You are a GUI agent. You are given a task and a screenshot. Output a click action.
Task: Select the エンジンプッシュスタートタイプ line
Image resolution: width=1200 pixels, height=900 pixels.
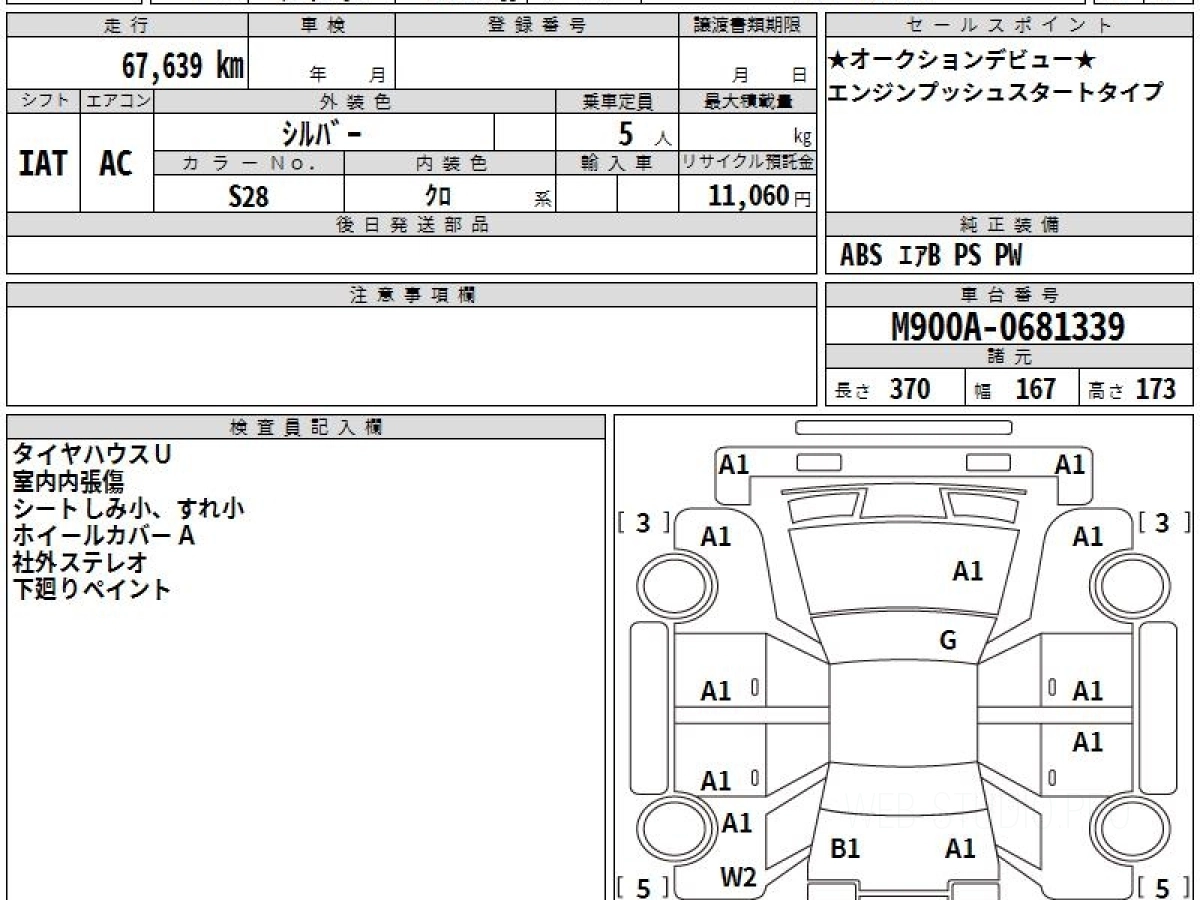[x=995, y=92]
